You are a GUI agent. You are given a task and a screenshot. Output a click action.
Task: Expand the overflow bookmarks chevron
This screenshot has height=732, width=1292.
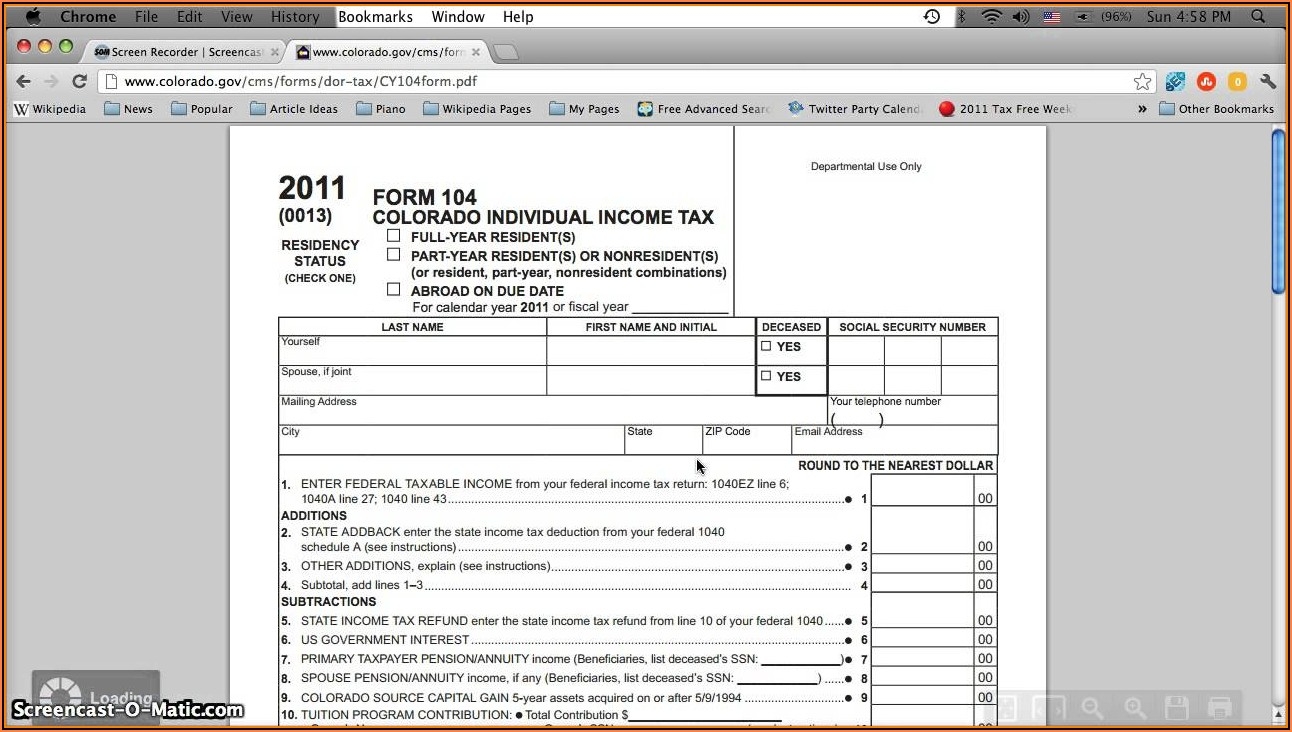pyautogui.click(x=1142, y=108)
